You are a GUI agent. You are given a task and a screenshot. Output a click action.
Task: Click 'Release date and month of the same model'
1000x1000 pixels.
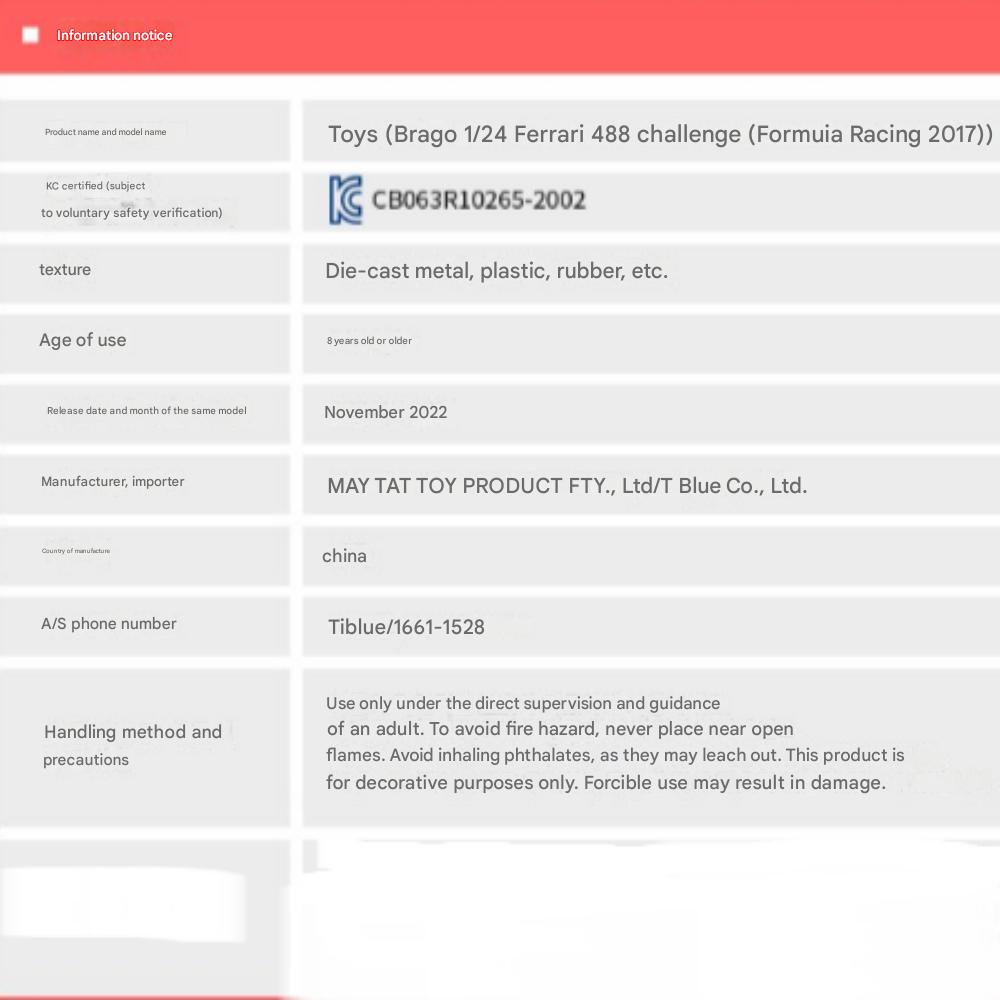click(x=147, y=411)
